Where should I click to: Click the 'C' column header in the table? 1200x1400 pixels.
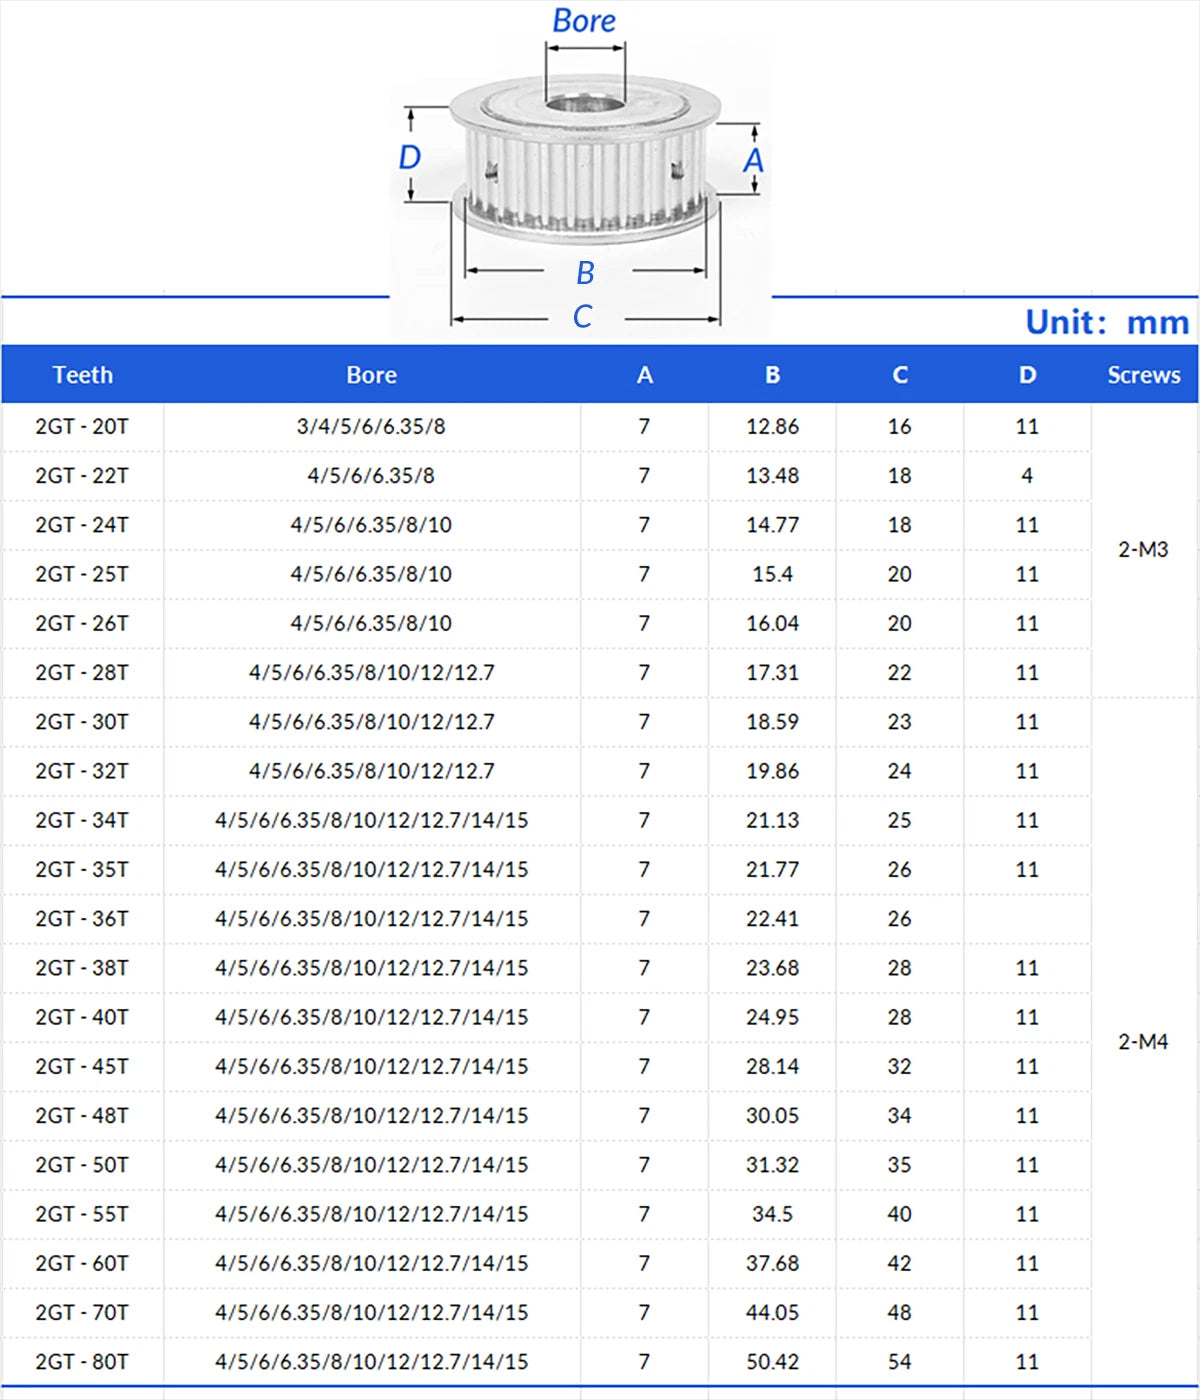pyautogui.click(x=900, y=375)
